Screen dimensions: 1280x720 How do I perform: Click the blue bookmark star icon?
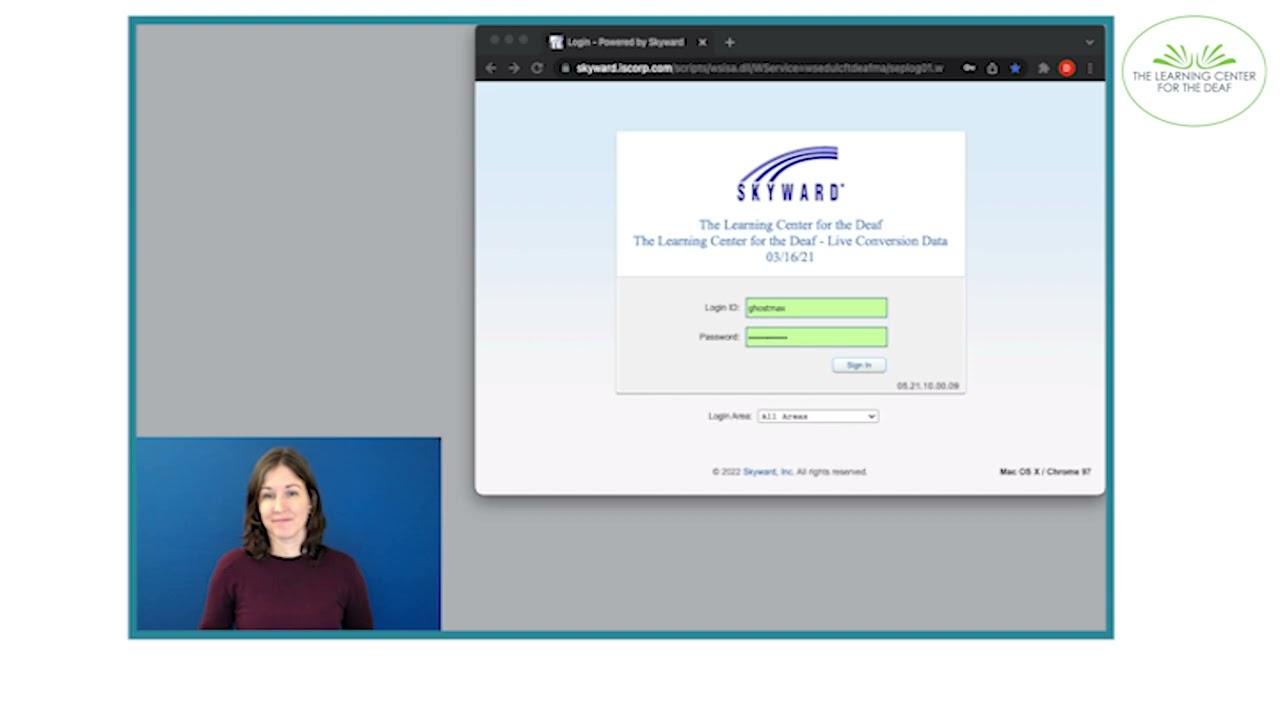1015,68
